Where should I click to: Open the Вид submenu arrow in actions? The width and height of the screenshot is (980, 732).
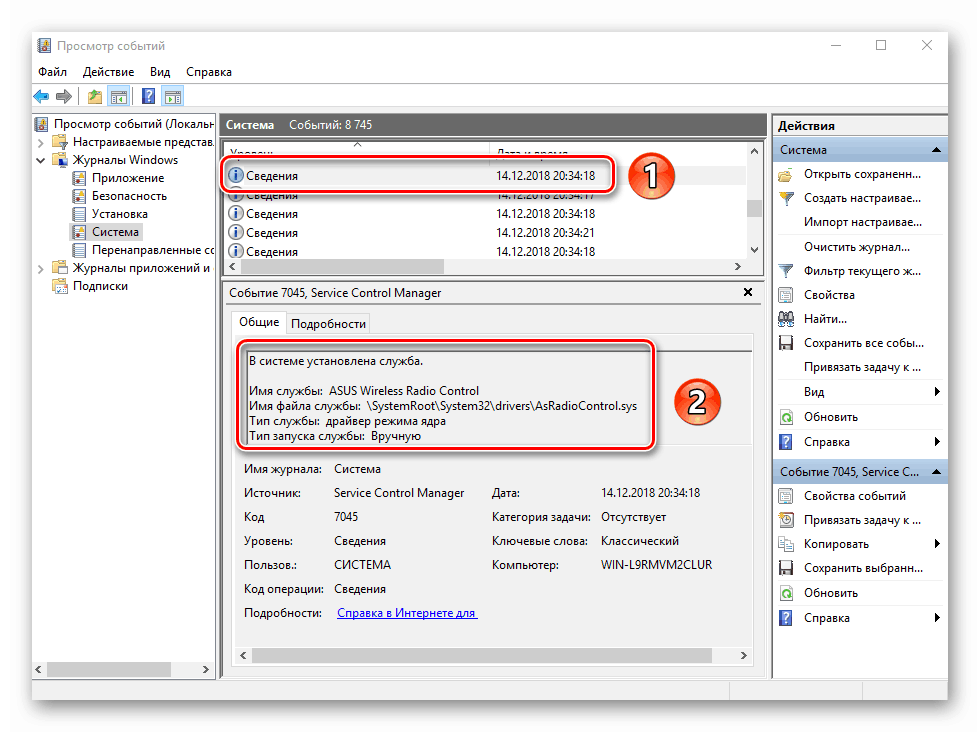click(937, 392)
